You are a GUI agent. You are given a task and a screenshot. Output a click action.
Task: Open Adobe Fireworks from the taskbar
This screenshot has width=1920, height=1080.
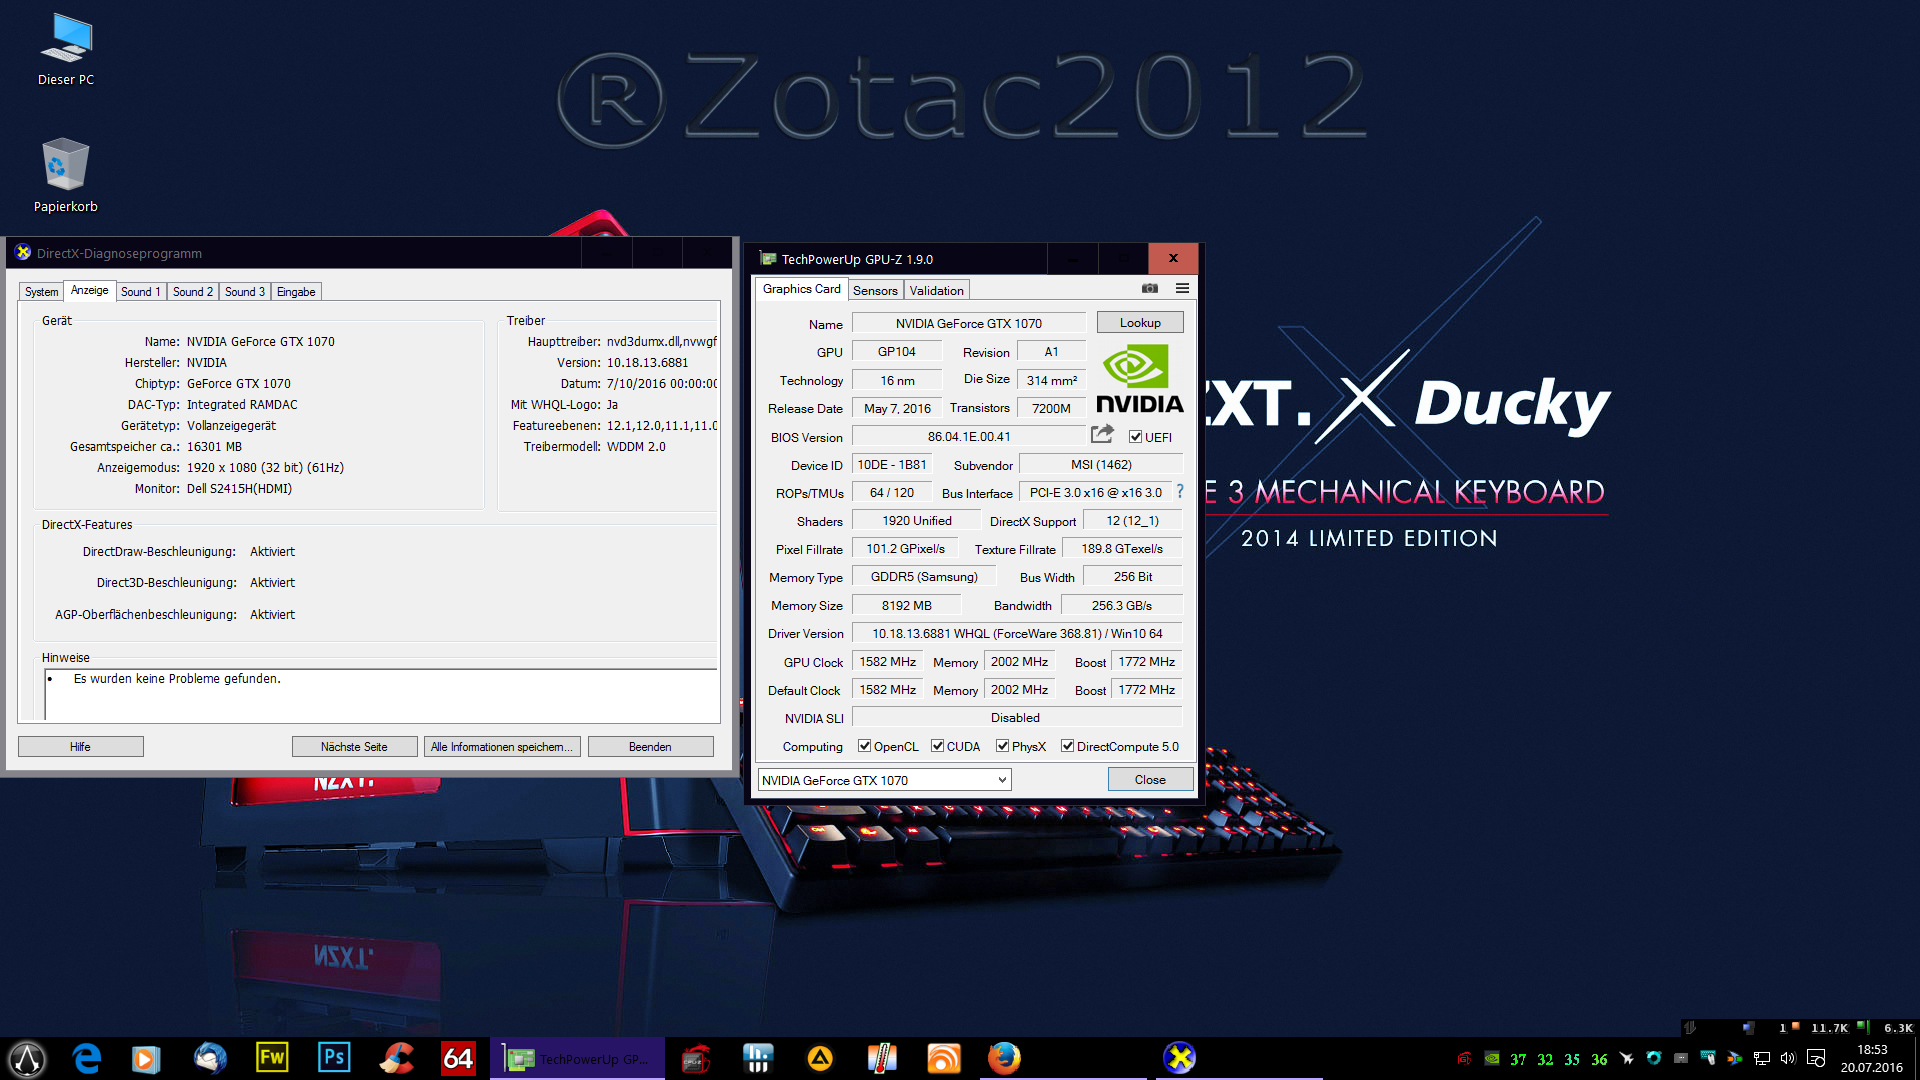point(272,1057)
